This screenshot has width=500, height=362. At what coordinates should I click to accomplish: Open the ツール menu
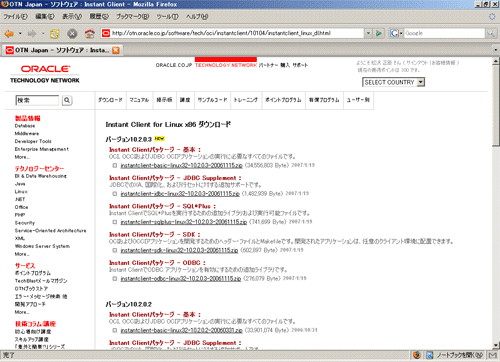(167, 16)
